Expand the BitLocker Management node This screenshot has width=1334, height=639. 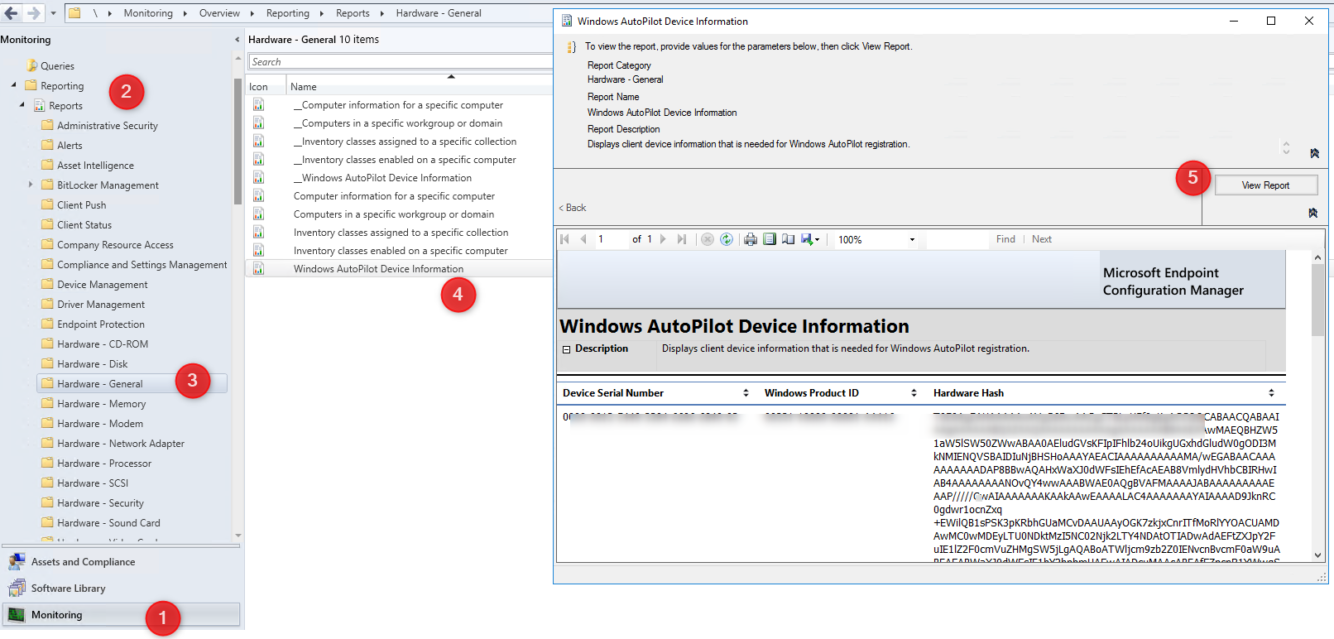click(30, 184)
